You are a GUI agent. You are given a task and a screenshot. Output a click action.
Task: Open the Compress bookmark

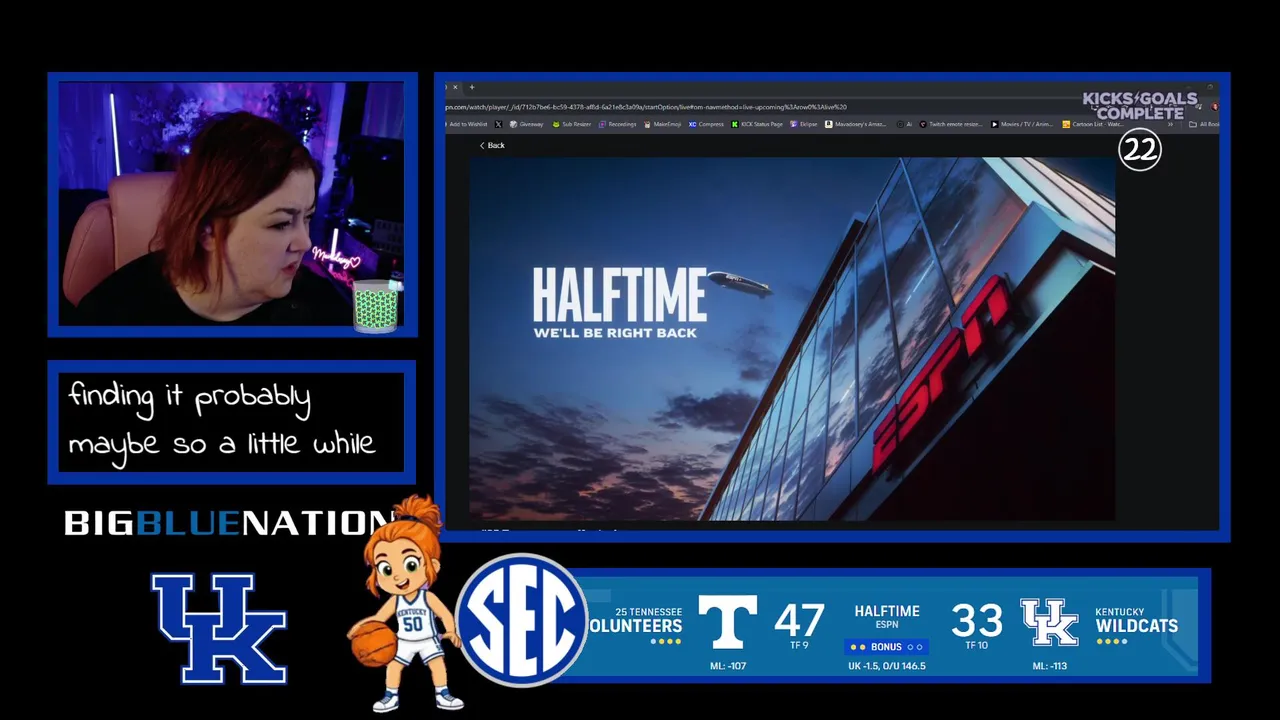tap(706, 124)
